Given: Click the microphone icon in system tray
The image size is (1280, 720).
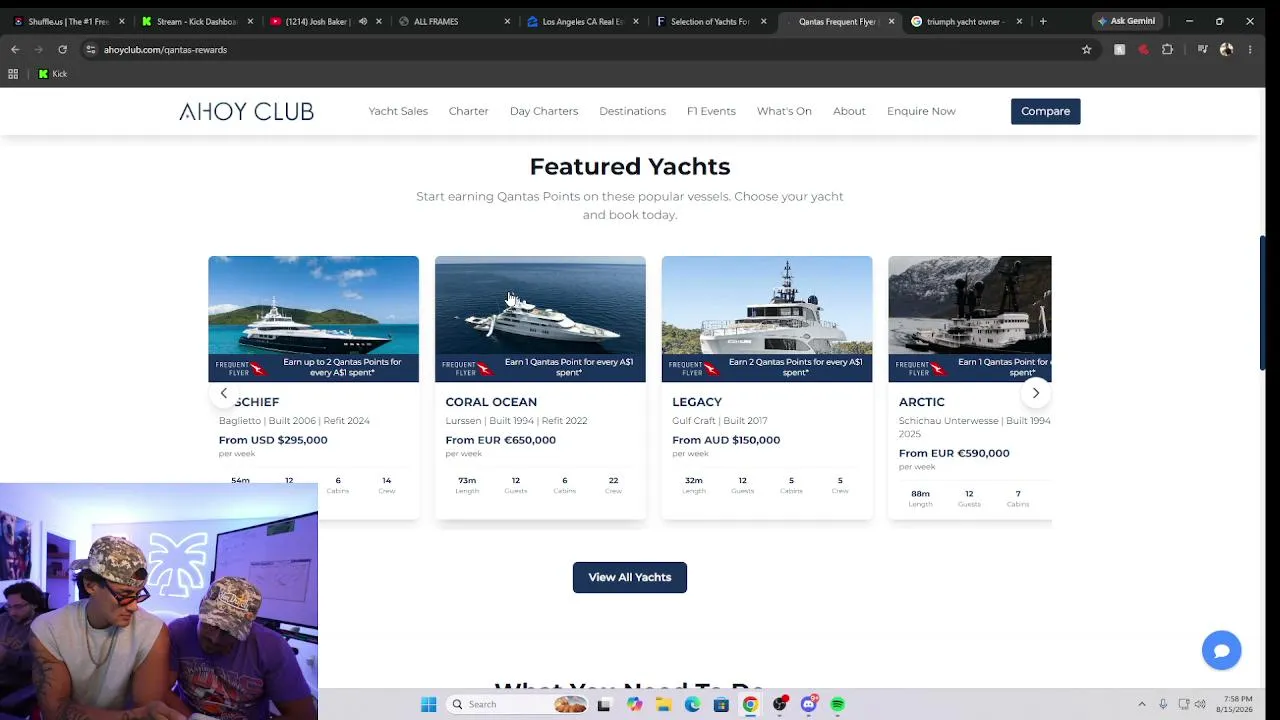Looking at the screenshot, I should click(1163, 705).
